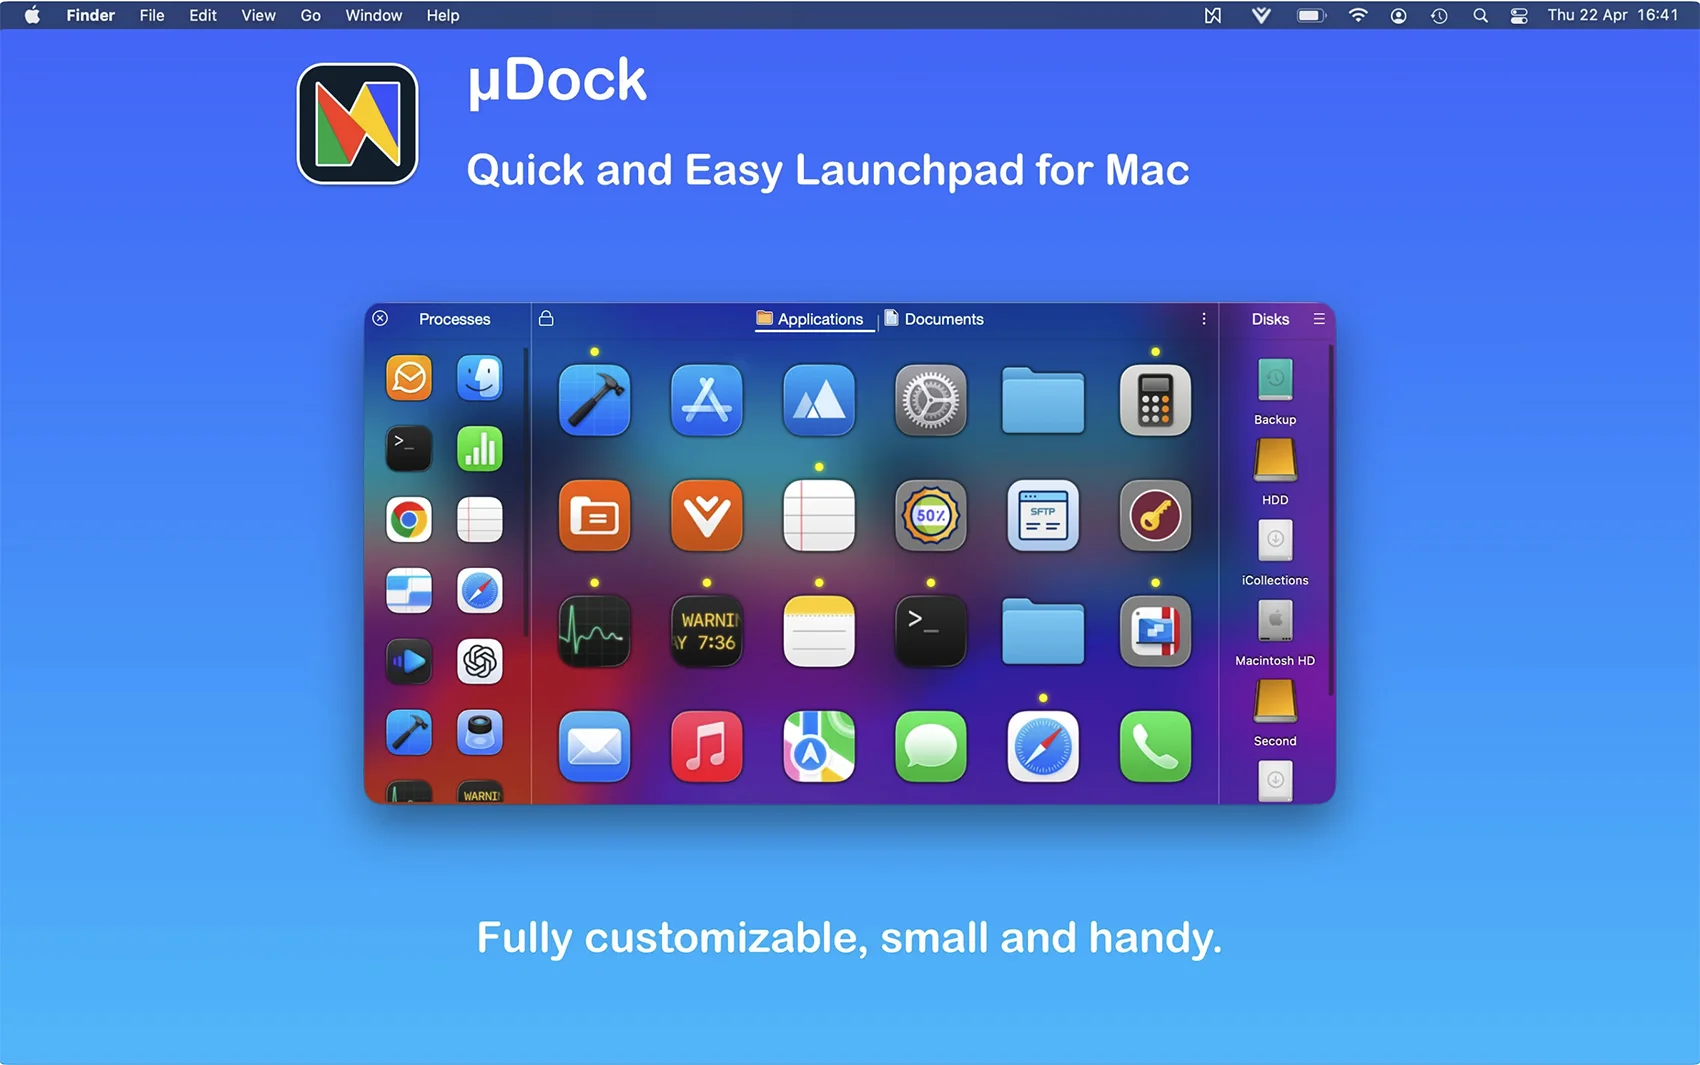Click the Disks panel scrollbar
The height and width of the screenshot is (1065, 1700).
[x=1330, y=520]
